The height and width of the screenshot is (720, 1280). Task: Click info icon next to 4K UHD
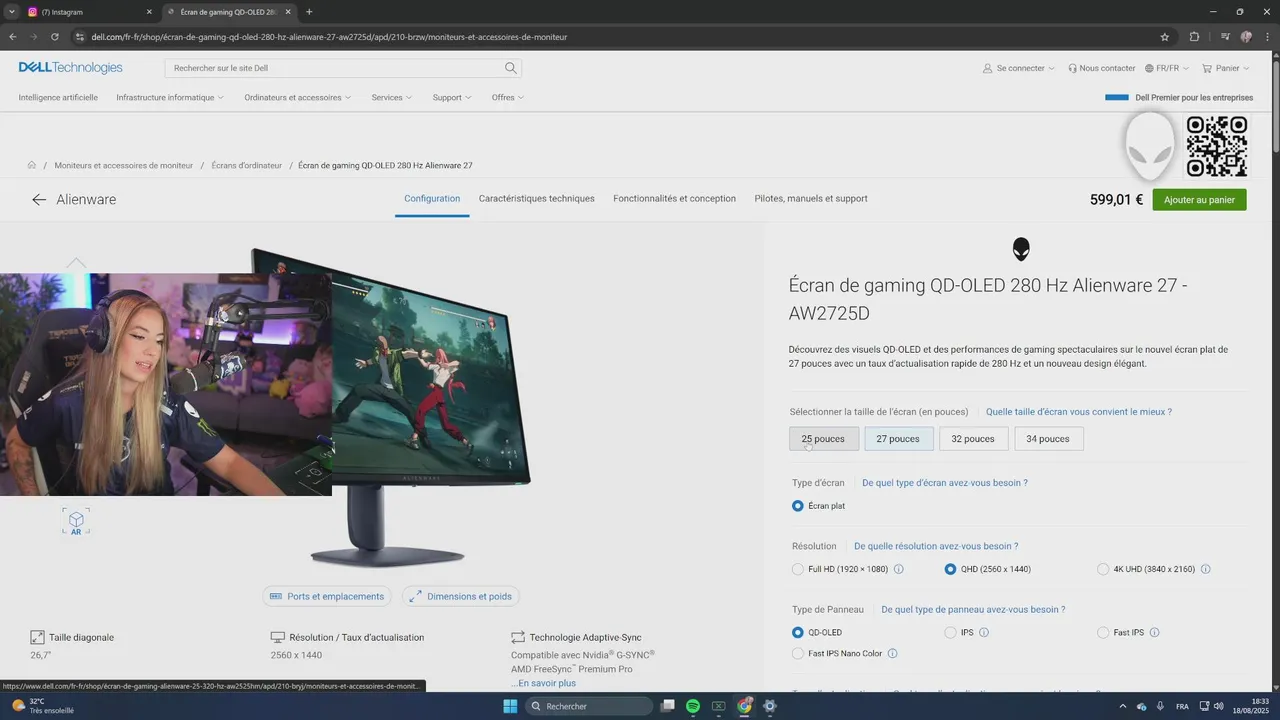pos(1205,569)
